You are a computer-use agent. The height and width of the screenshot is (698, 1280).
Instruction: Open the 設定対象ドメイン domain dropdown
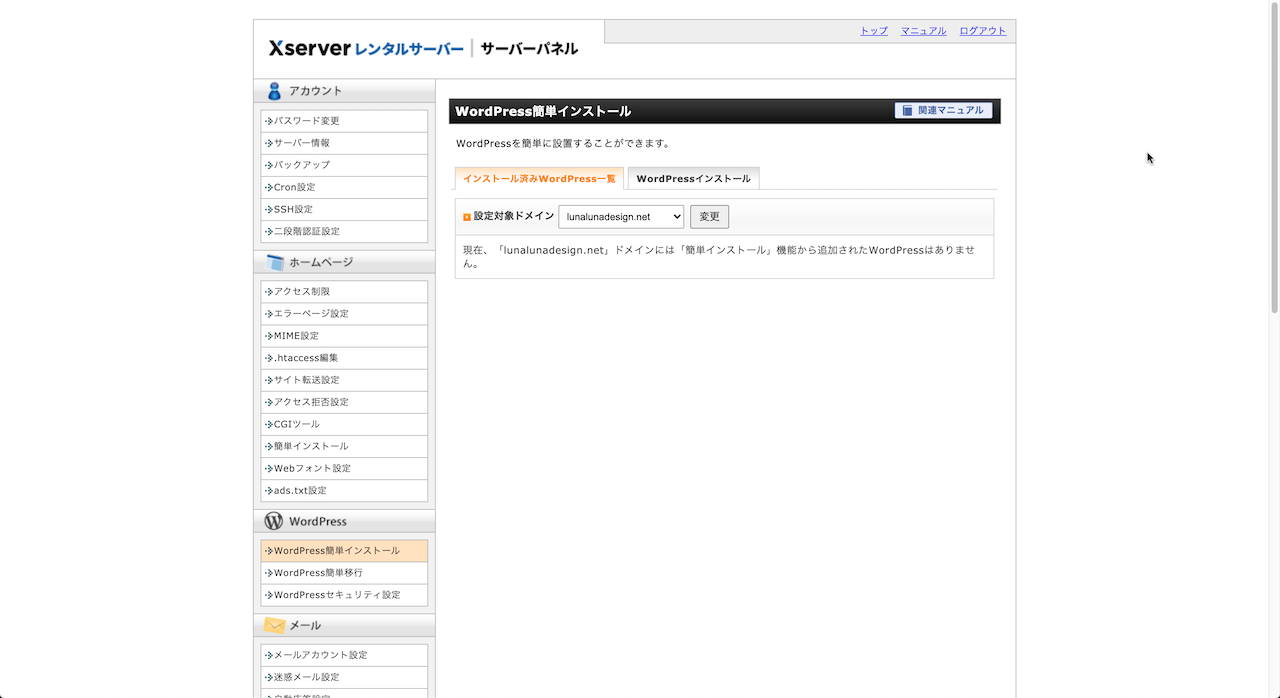point(620,217)
